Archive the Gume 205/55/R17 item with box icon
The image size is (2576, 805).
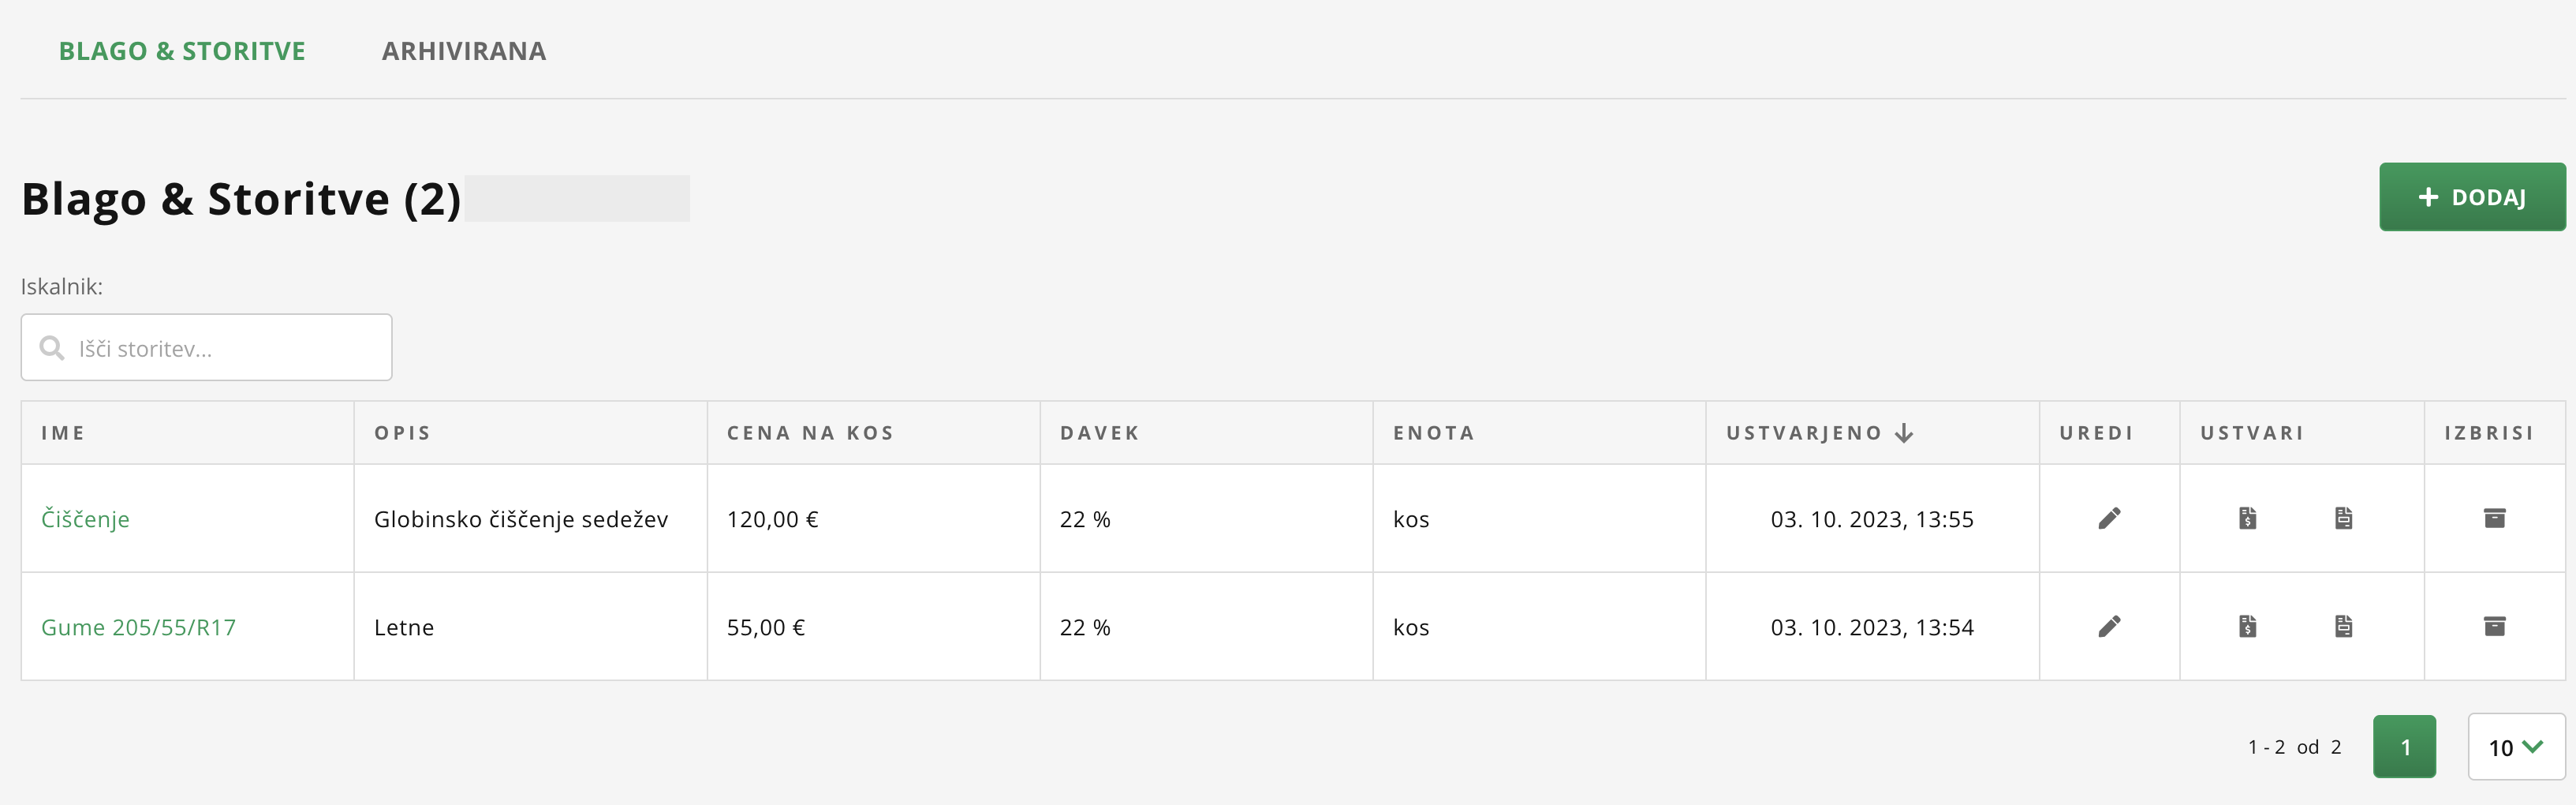click(2494, 626)
